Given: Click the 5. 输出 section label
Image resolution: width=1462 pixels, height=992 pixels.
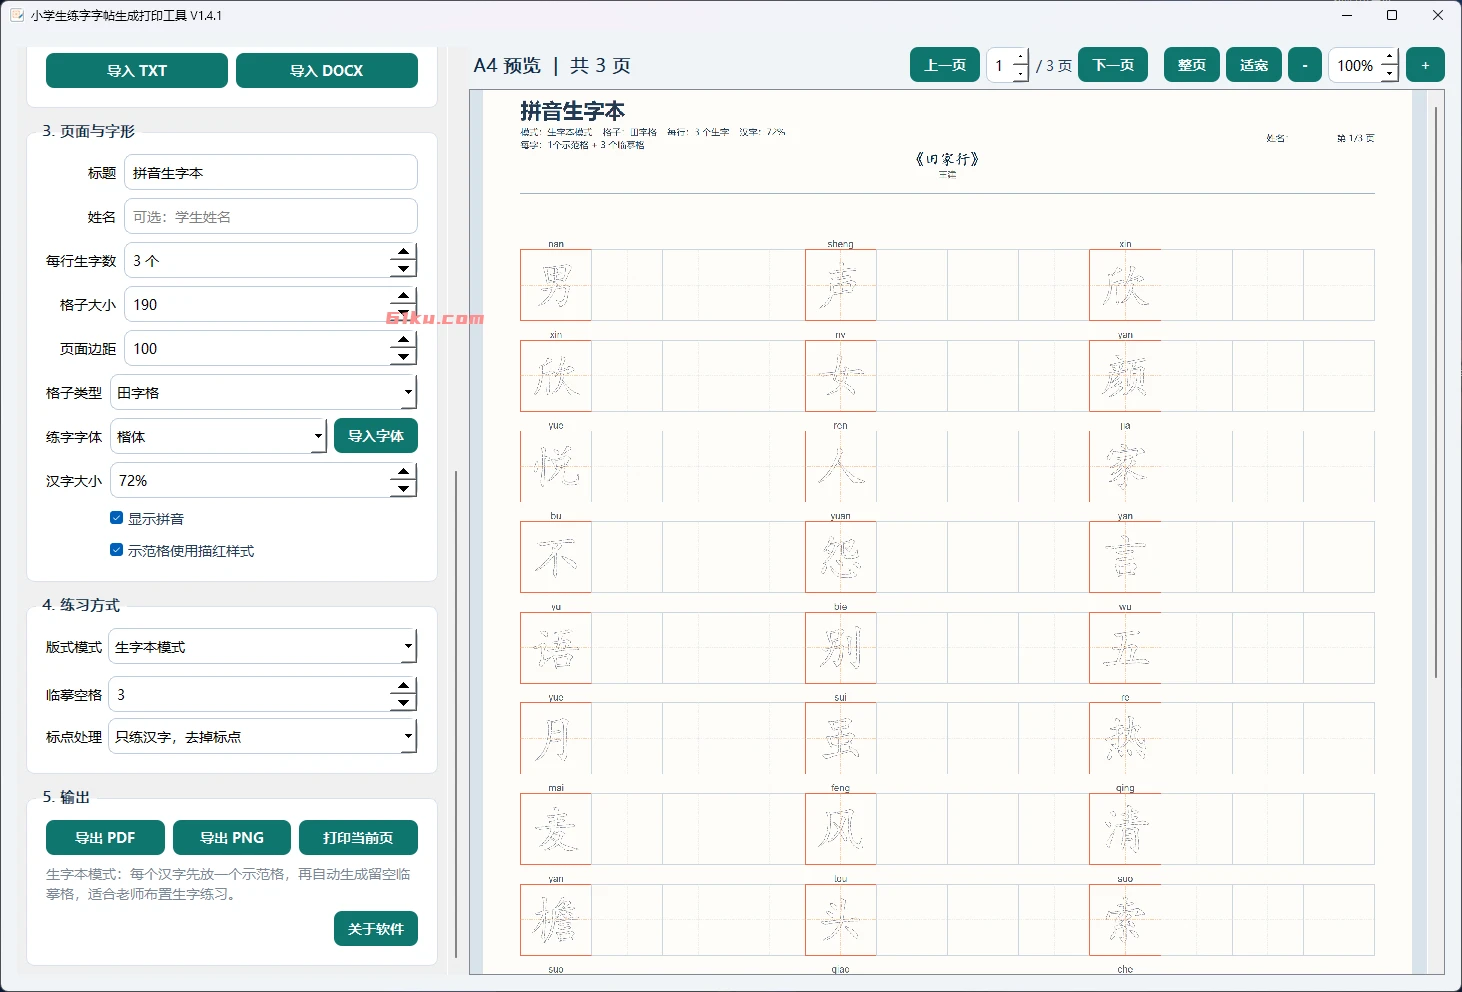Looking at the screenshot, I should (66, 797).
